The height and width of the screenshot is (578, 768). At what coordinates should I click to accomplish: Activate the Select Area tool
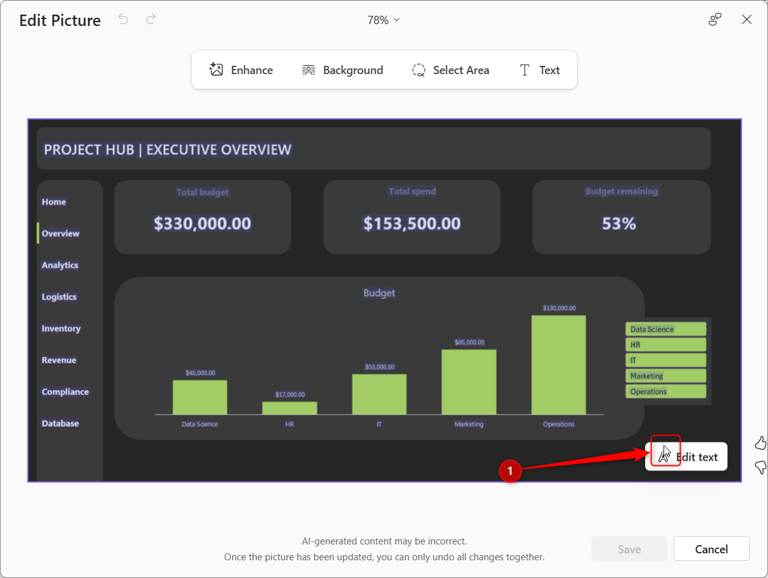450,70
